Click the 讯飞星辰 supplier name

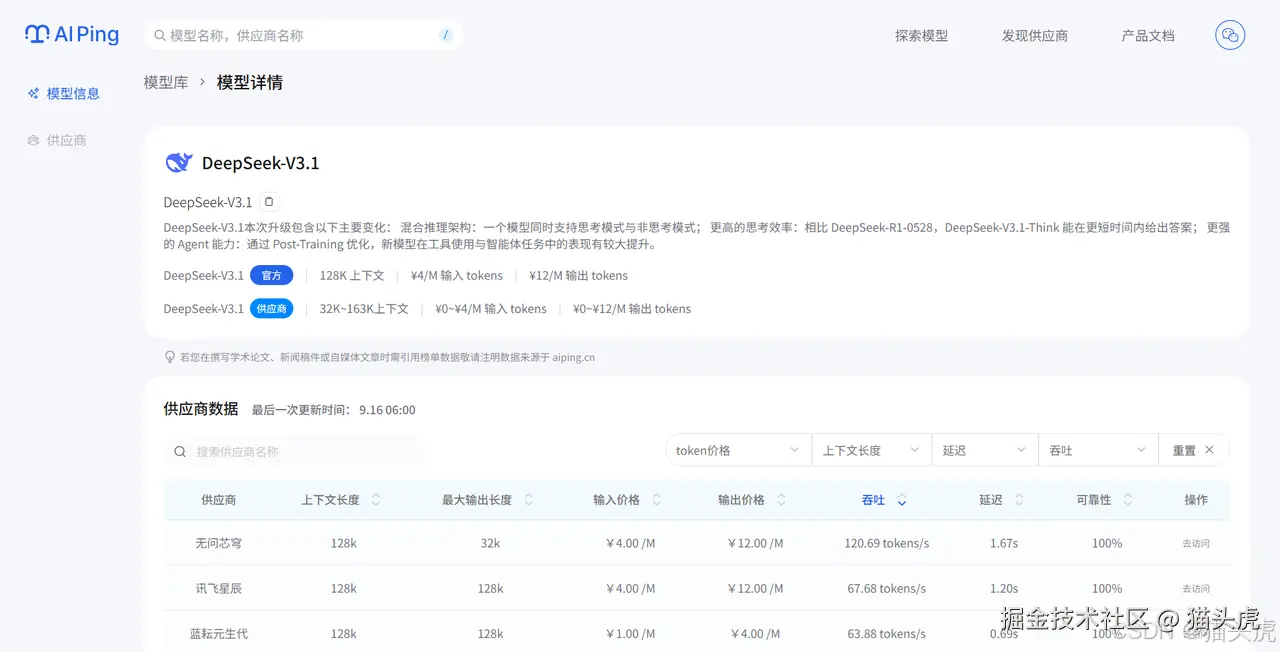coord(218,589)
